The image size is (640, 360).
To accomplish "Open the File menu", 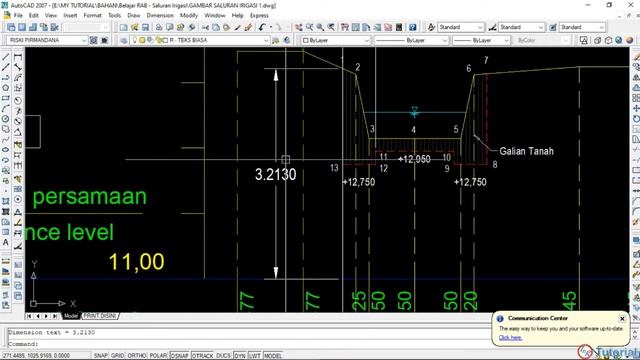I will coord(18,16).
